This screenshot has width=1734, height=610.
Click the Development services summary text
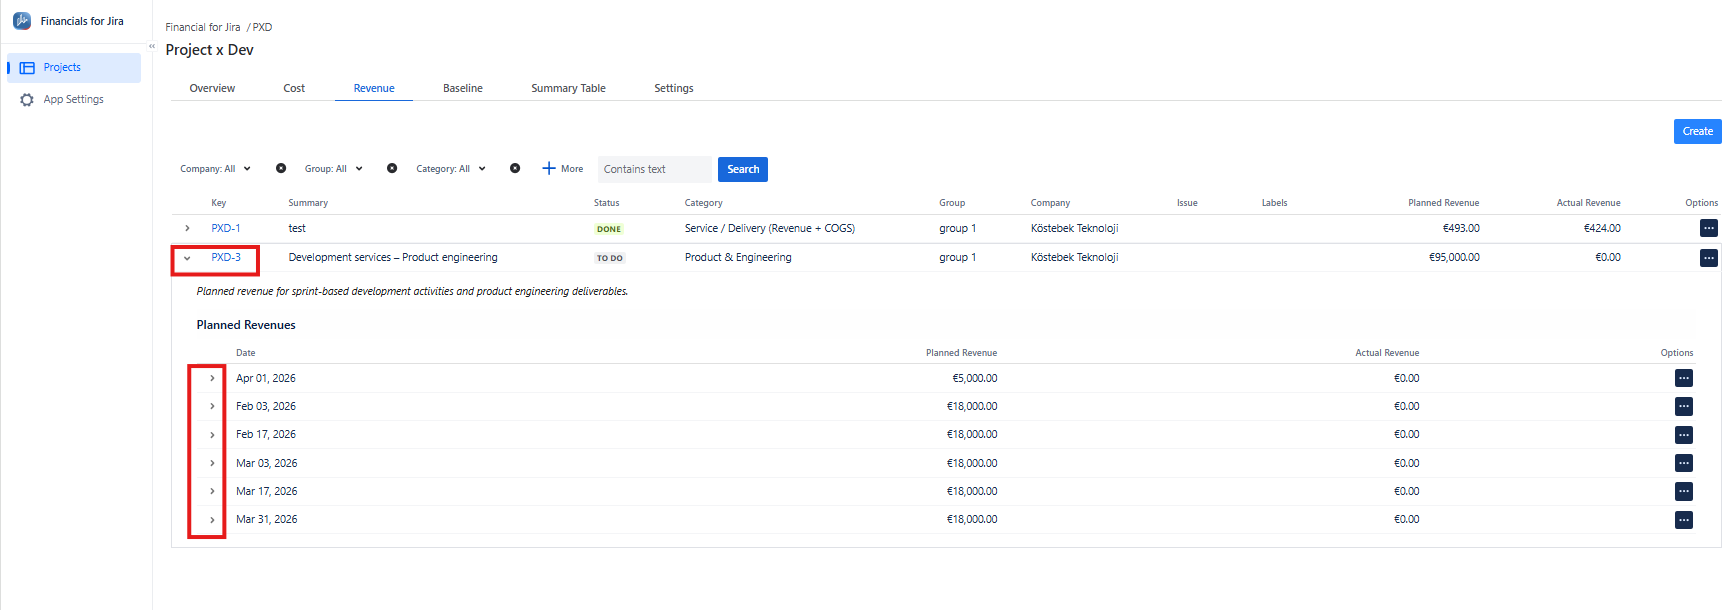tap(393, 257)
